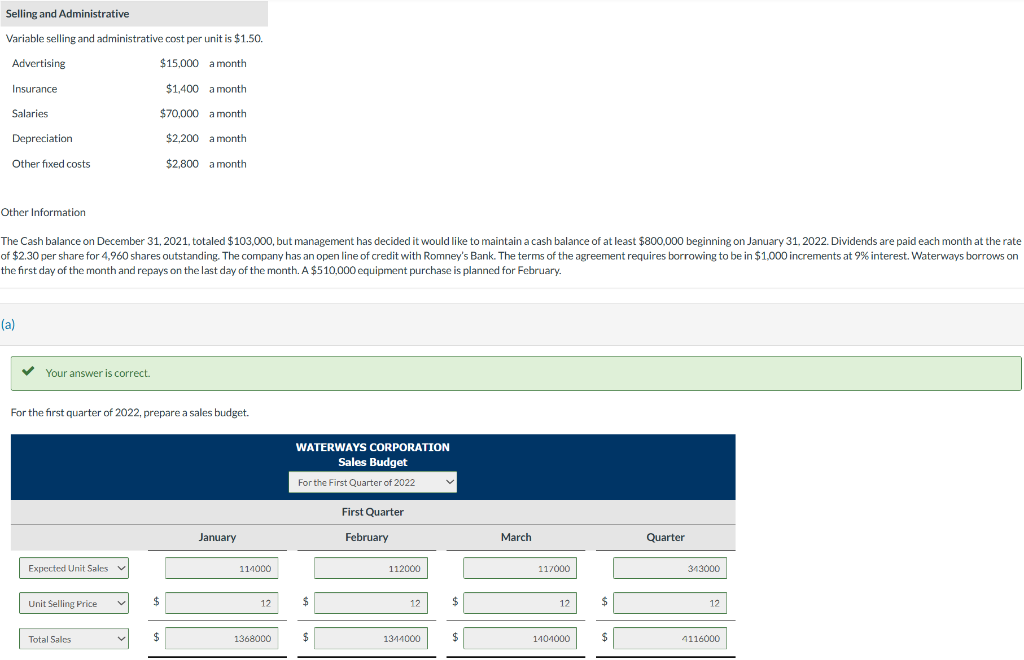Click the 'Other fixed costs' row label

pyautogui.click(x=51, y=164)
